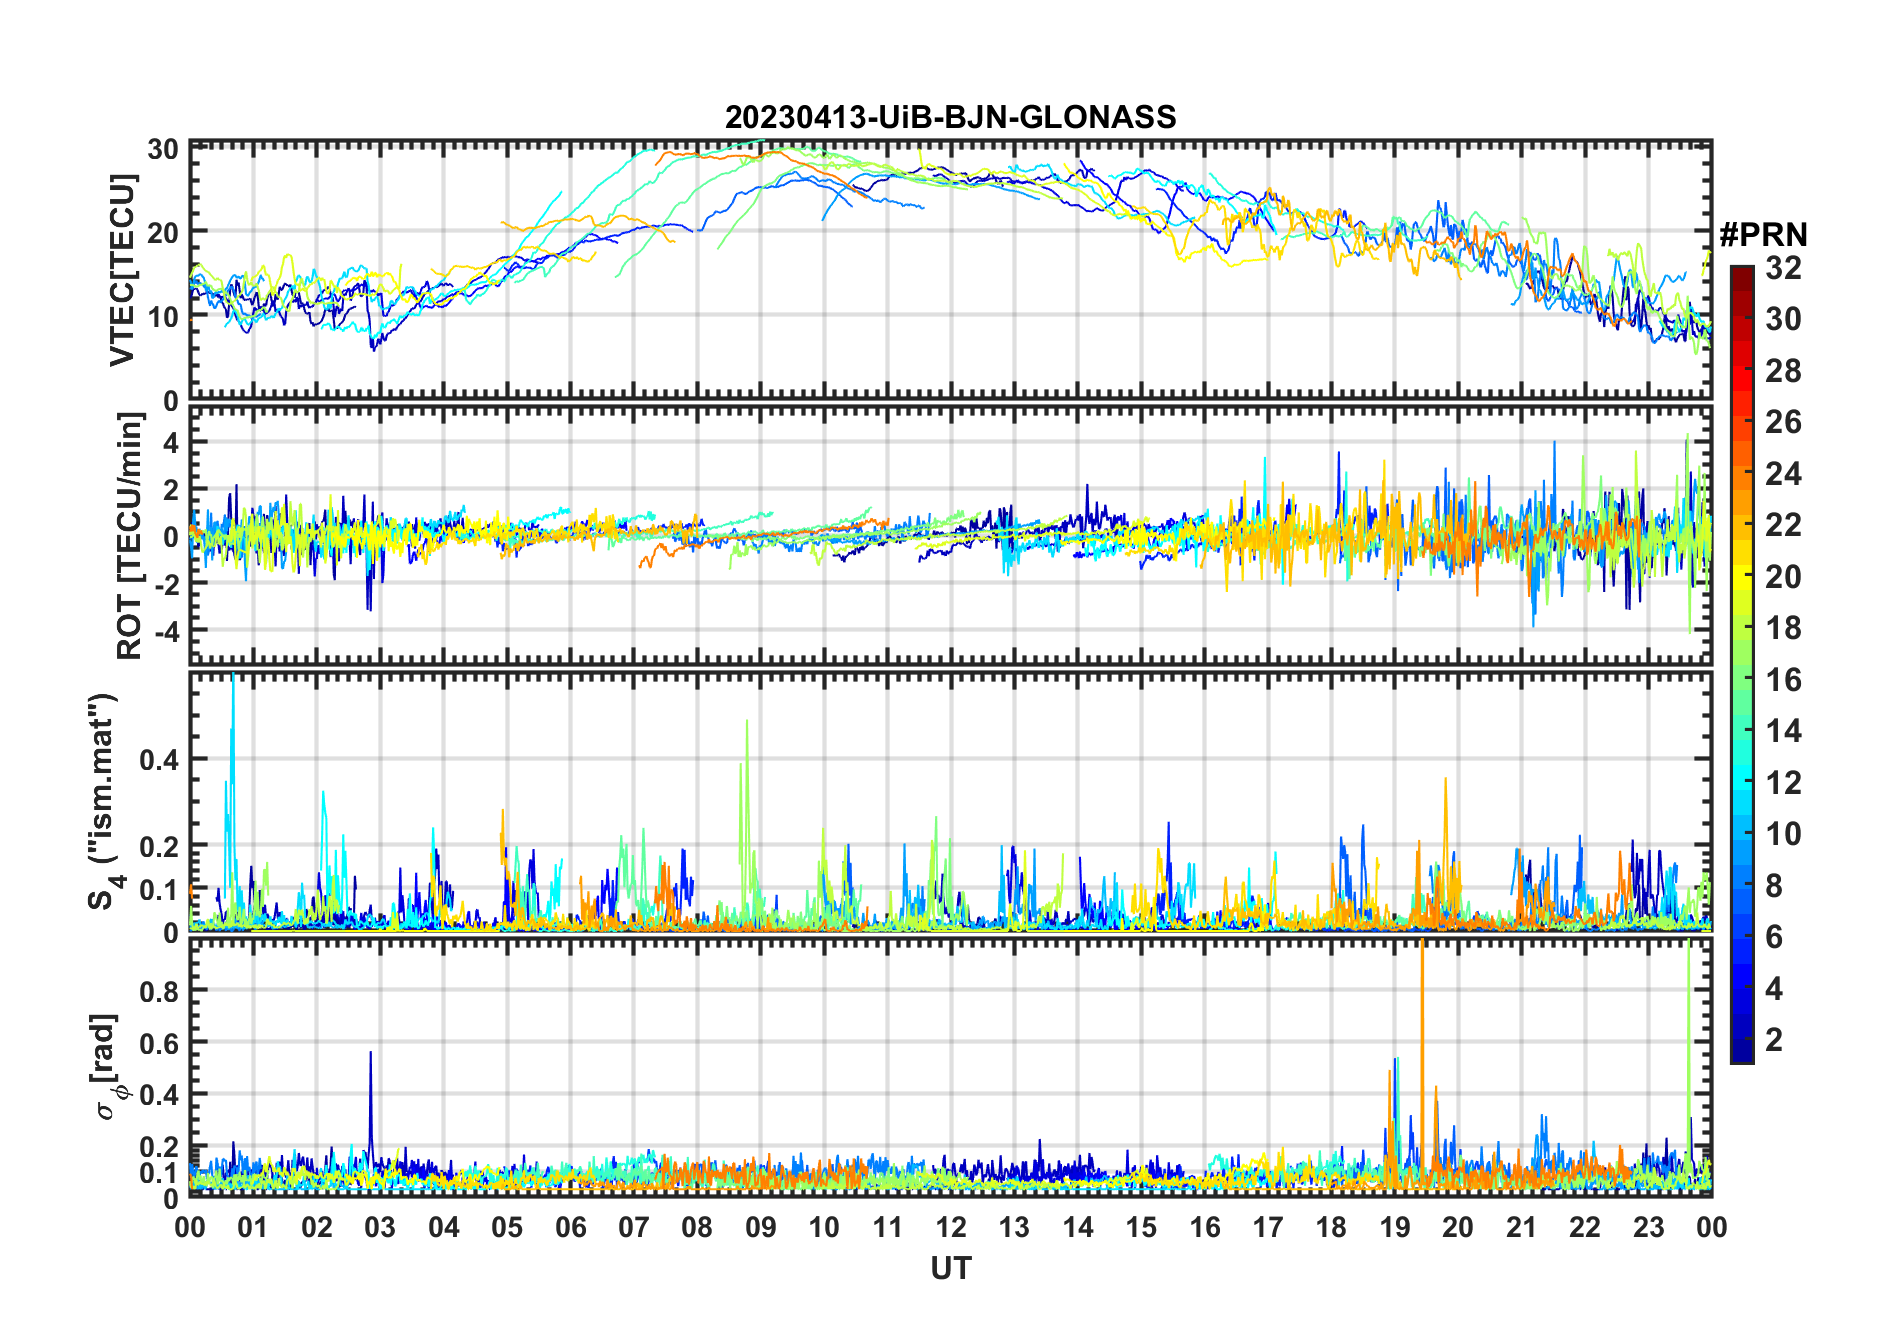Image resolution: width=1902 pixels, height=1330 pixels.
Task: Click x-axis tick label 19
Action: [1394, 1227]
